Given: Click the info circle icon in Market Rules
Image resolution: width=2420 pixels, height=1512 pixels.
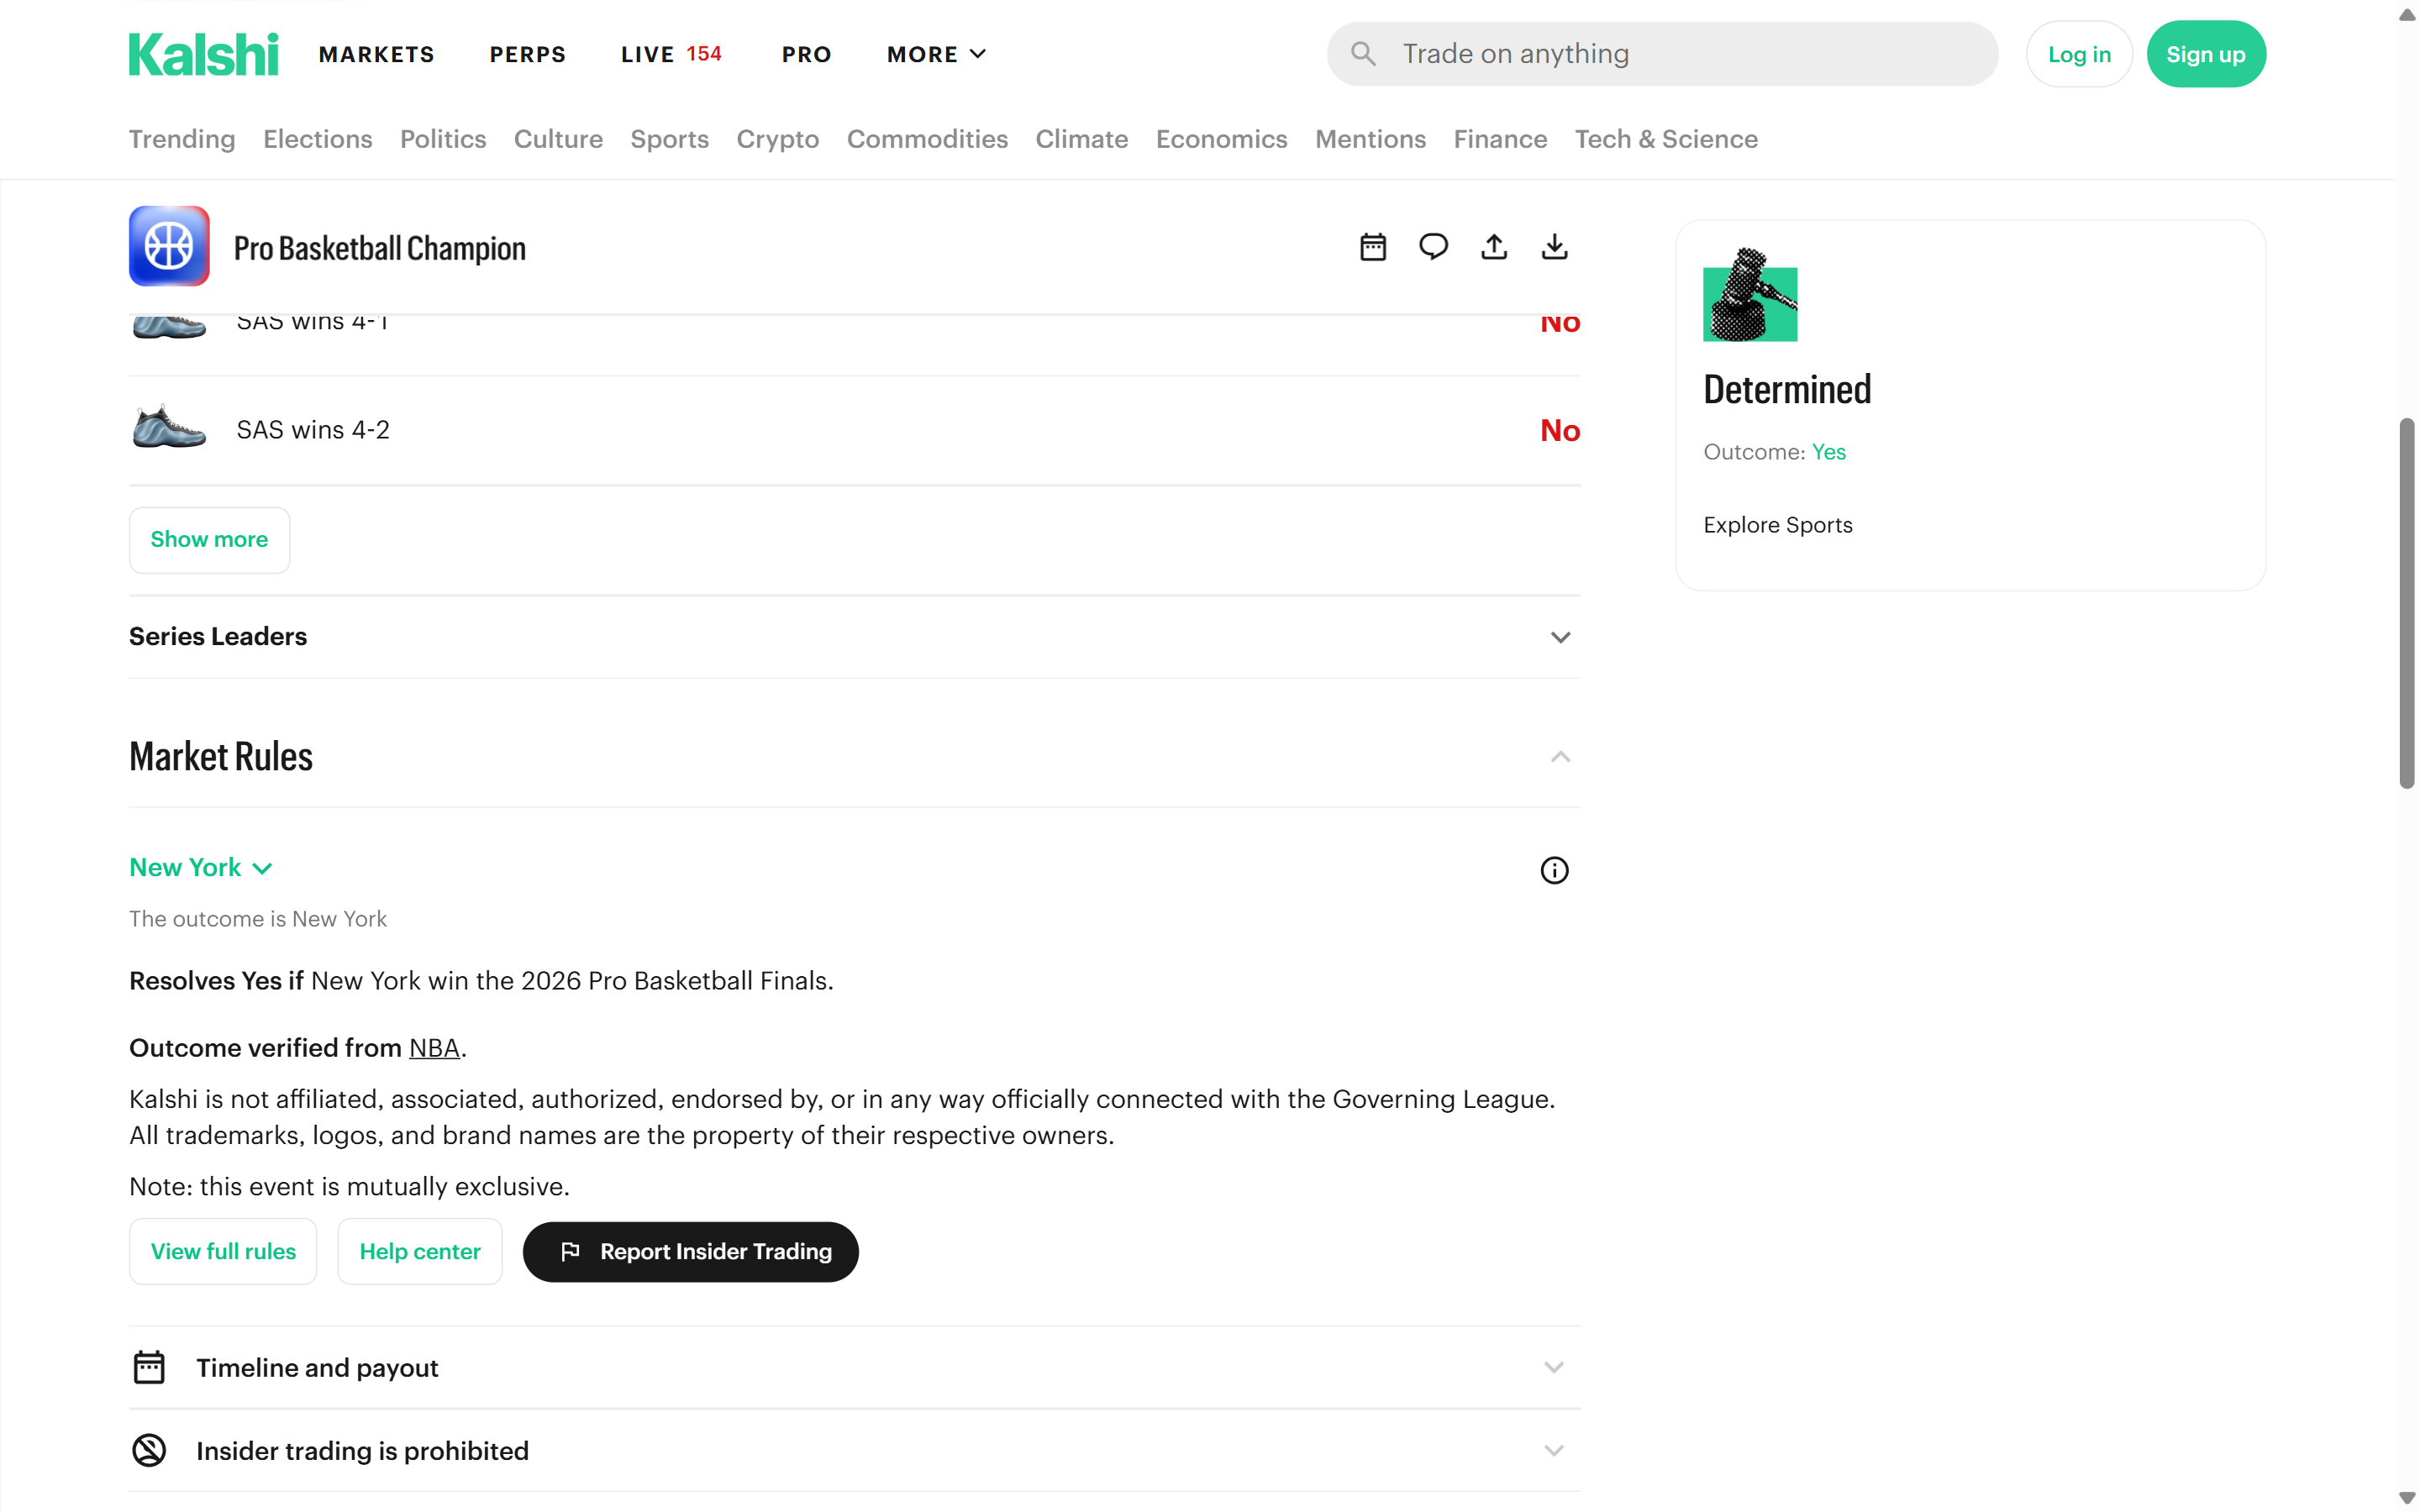Looking at the screenshot, I should (x=1554, y=870).
